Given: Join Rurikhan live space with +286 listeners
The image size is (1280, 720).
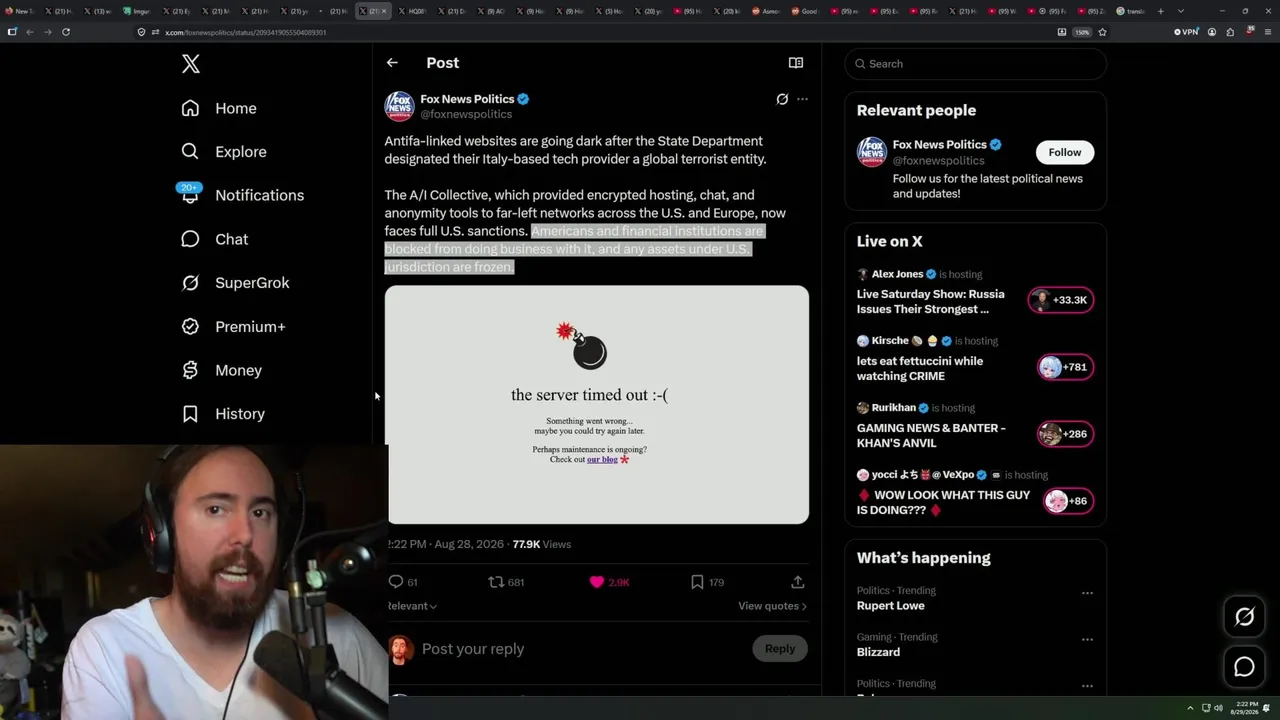Looking at the screenshot, I should pos(1066,434).
